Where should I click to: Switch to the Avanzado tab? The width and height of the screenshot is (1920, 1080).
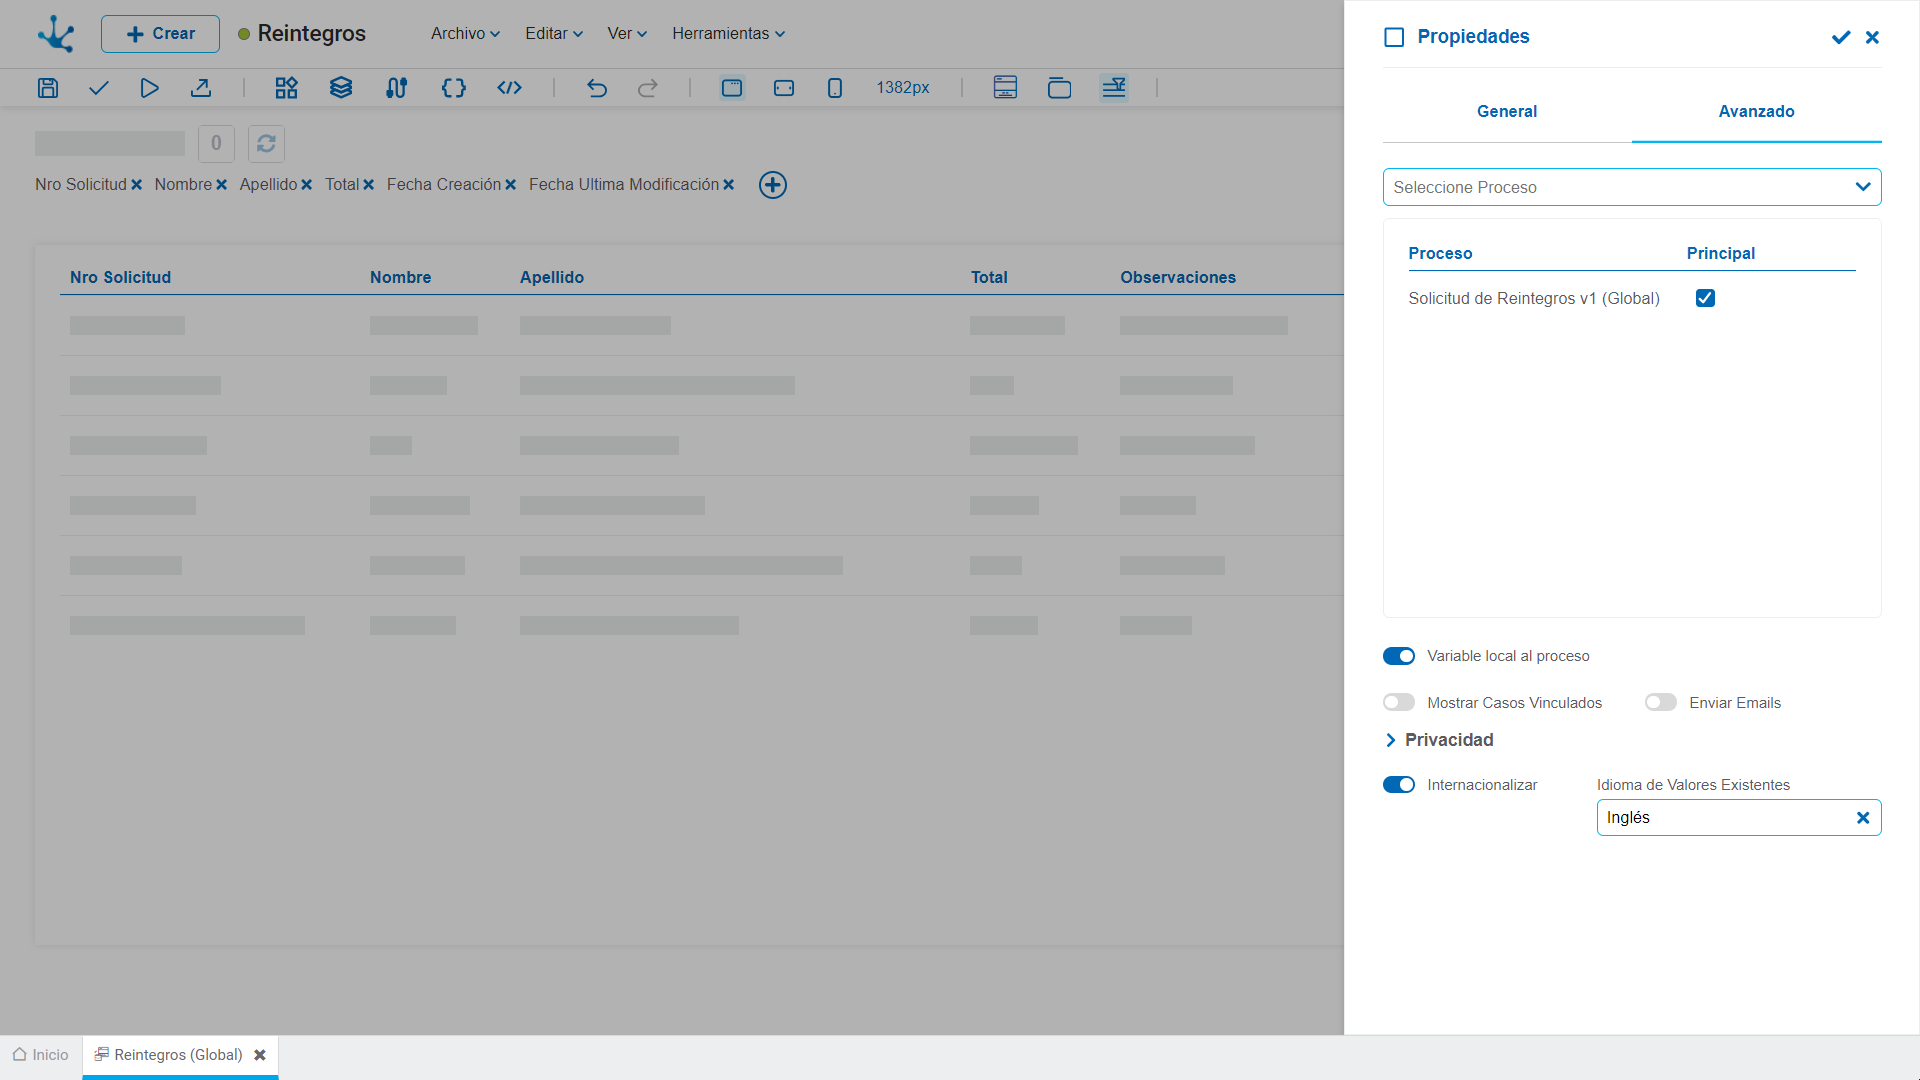(1756, 112)
